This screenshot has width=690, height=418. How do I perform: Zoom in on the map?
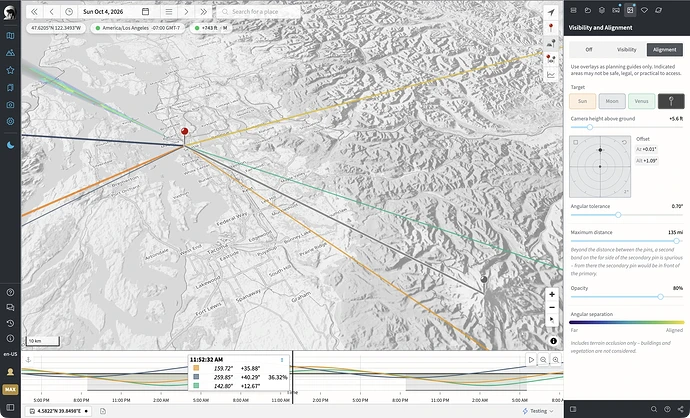[x=552, y=294]
